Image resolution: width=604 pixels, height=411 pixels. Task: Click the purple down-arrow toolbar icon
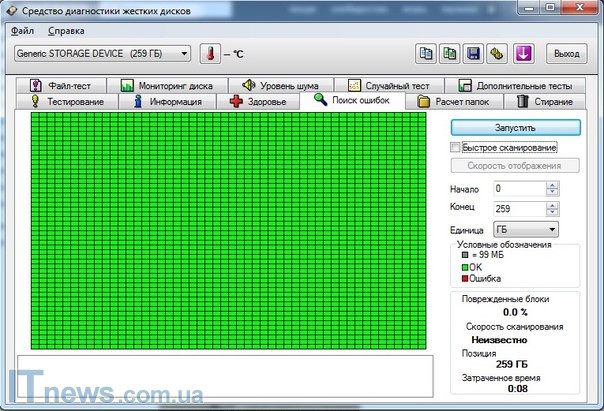tap(524, 53)
